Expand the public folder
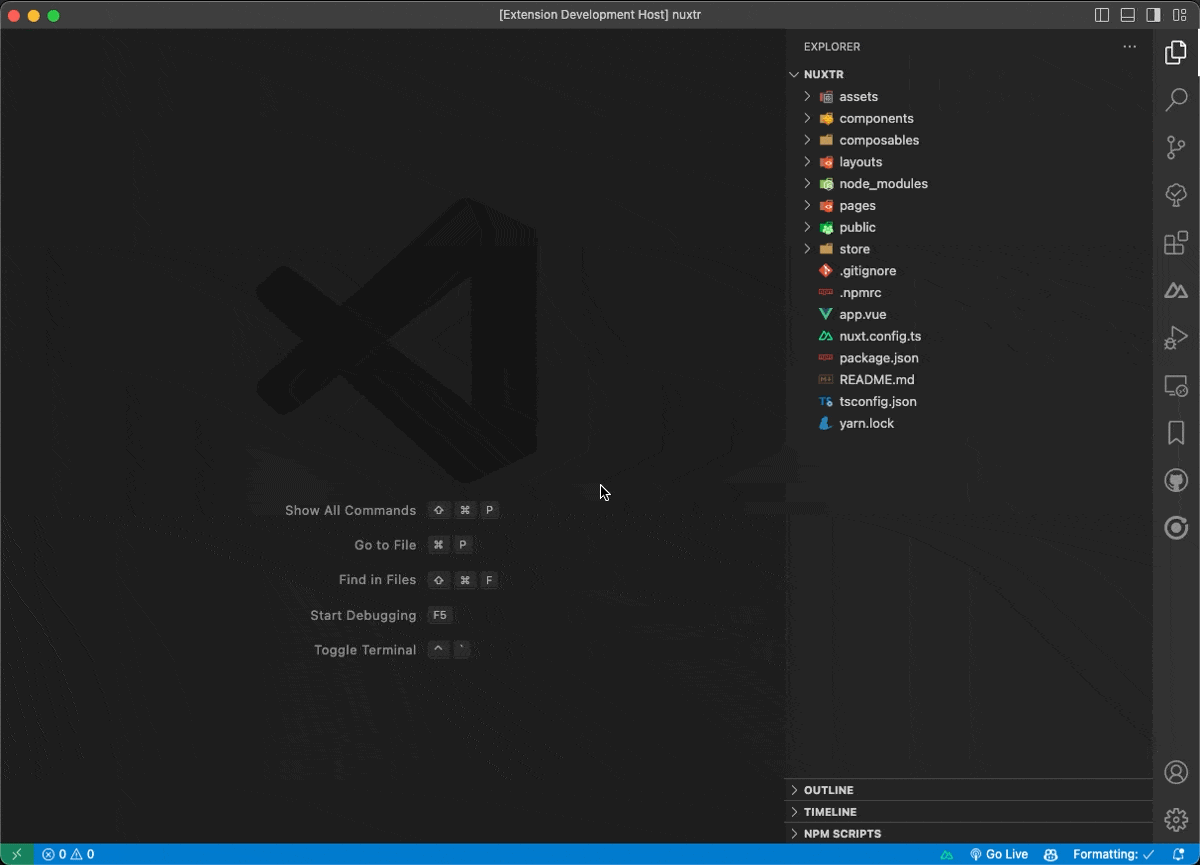Screen dimensions: 1200x865 click(x=968, y=227)
